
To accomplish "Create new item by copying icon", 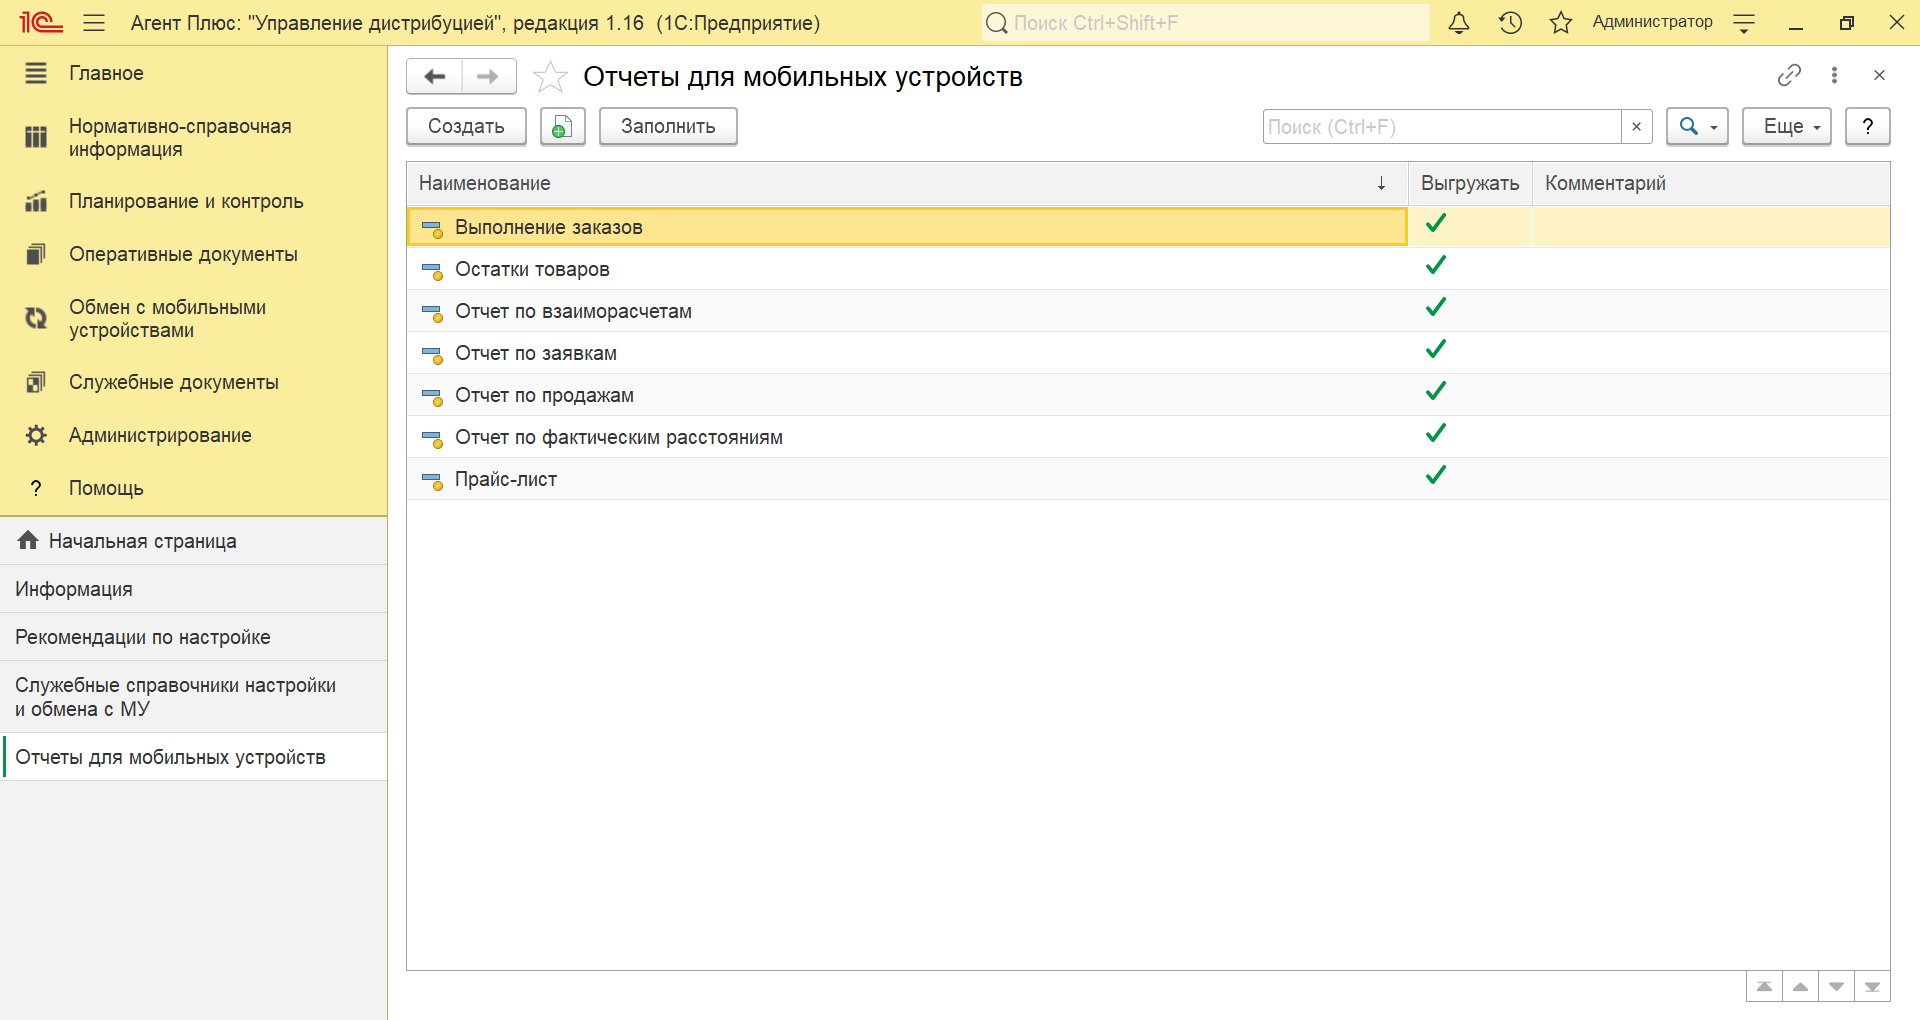I will 562,127.
